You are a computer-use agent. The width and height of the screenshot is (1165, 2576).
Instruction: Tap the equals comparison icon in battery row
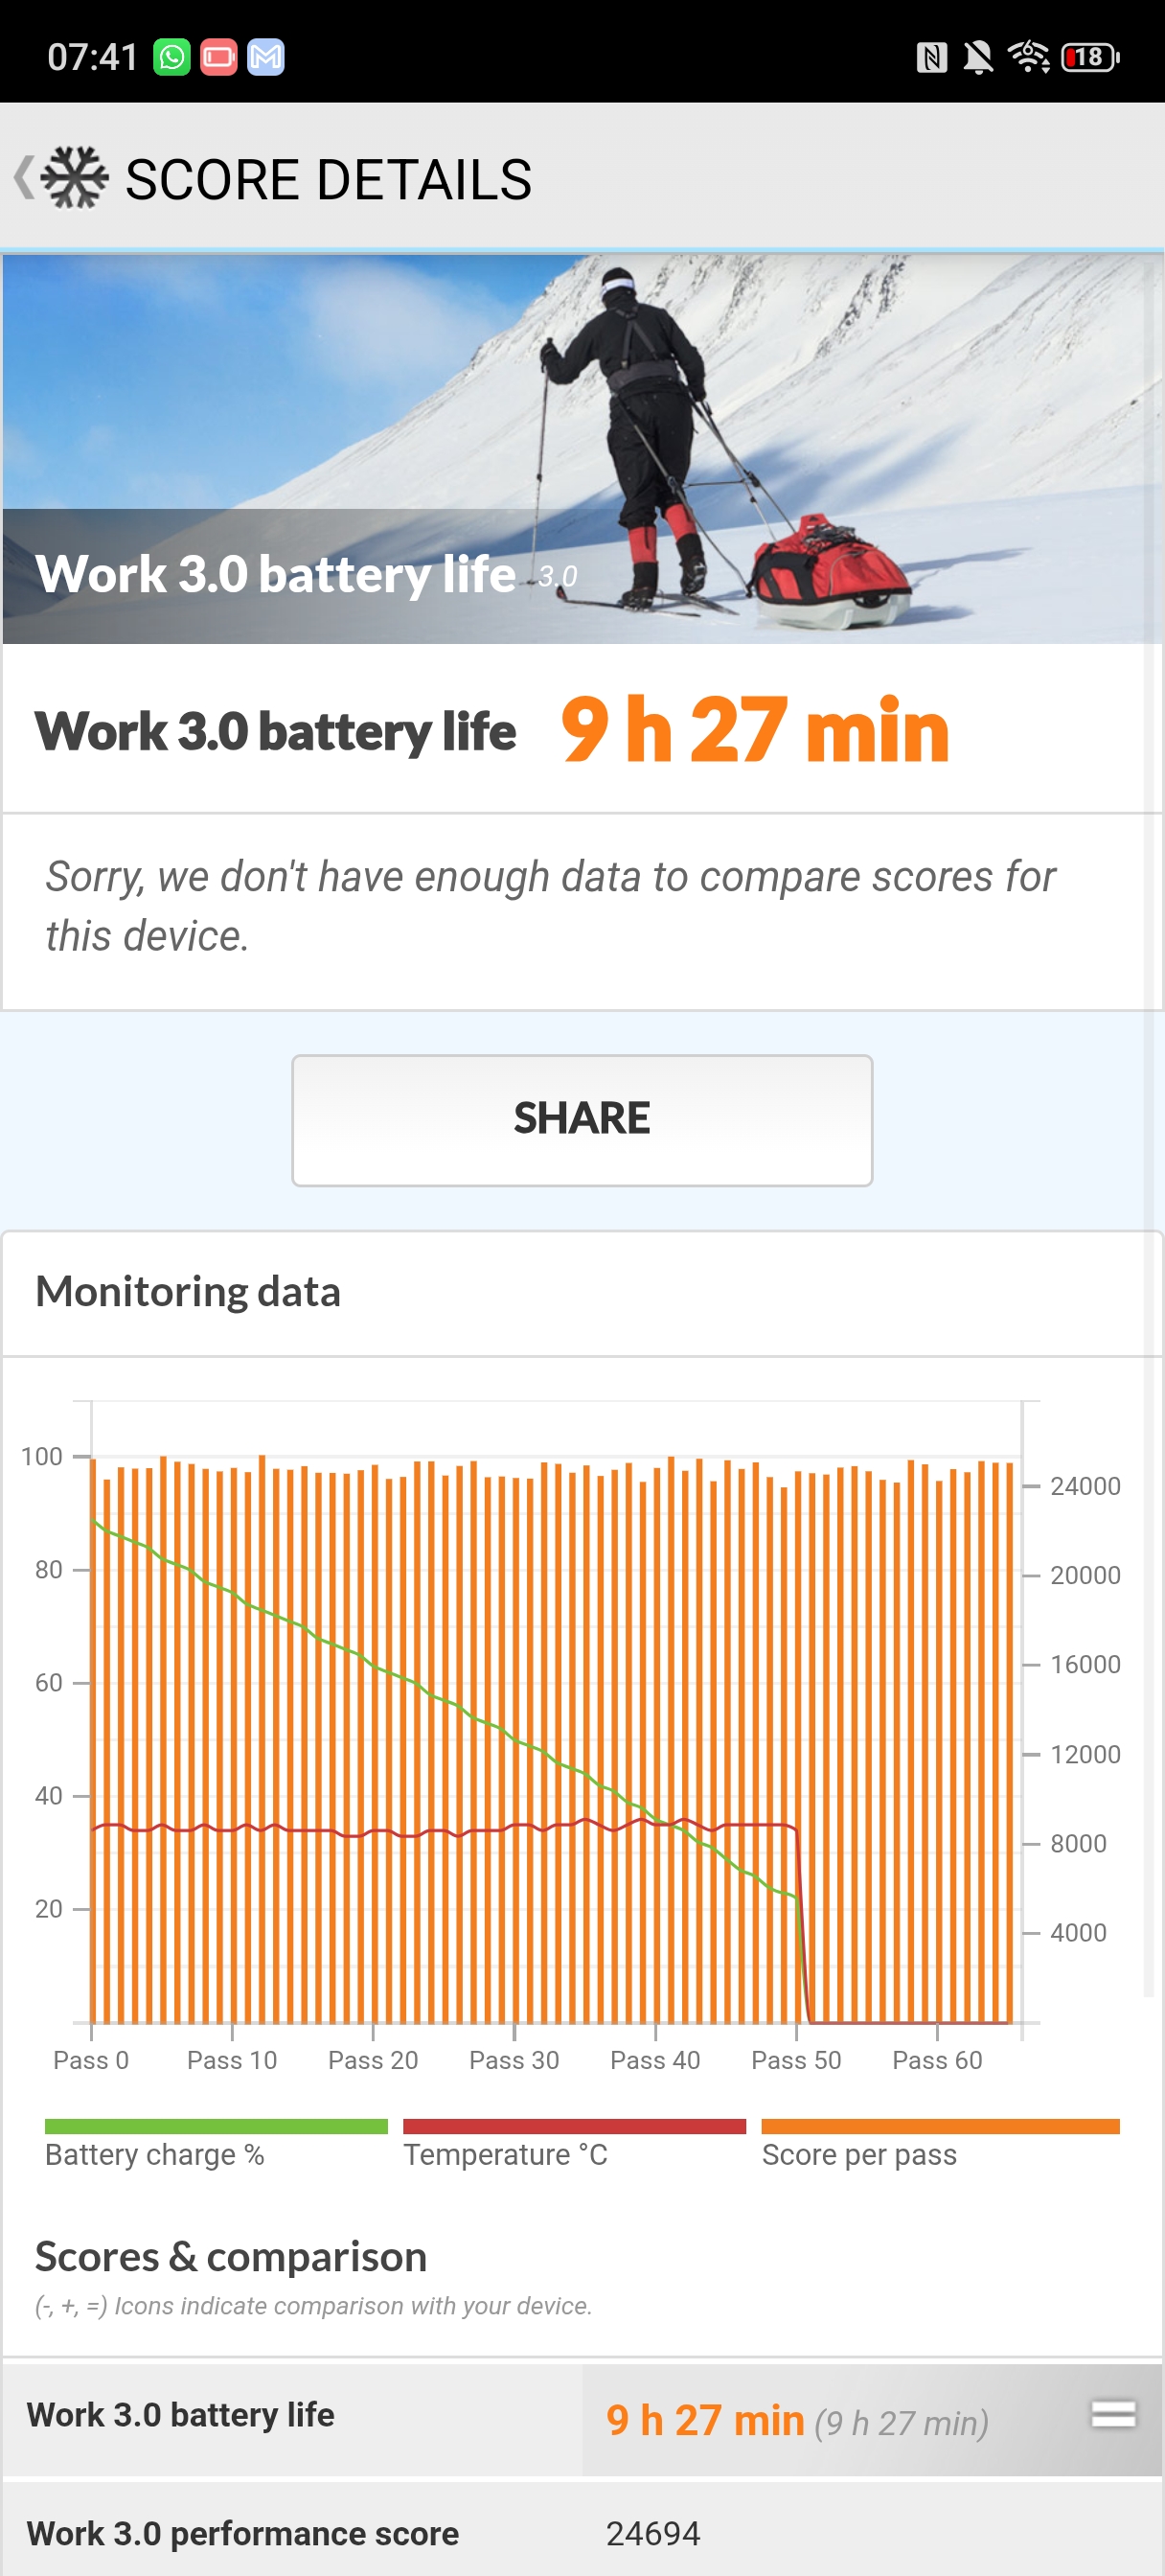click(1113, 2414)
